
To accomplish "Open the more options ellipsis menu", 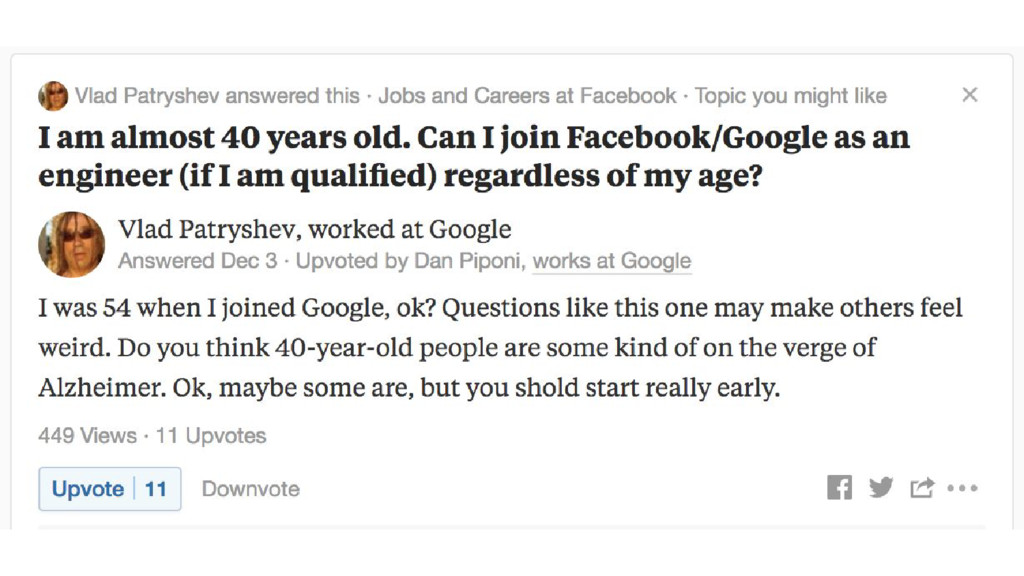I will [962, 489].
